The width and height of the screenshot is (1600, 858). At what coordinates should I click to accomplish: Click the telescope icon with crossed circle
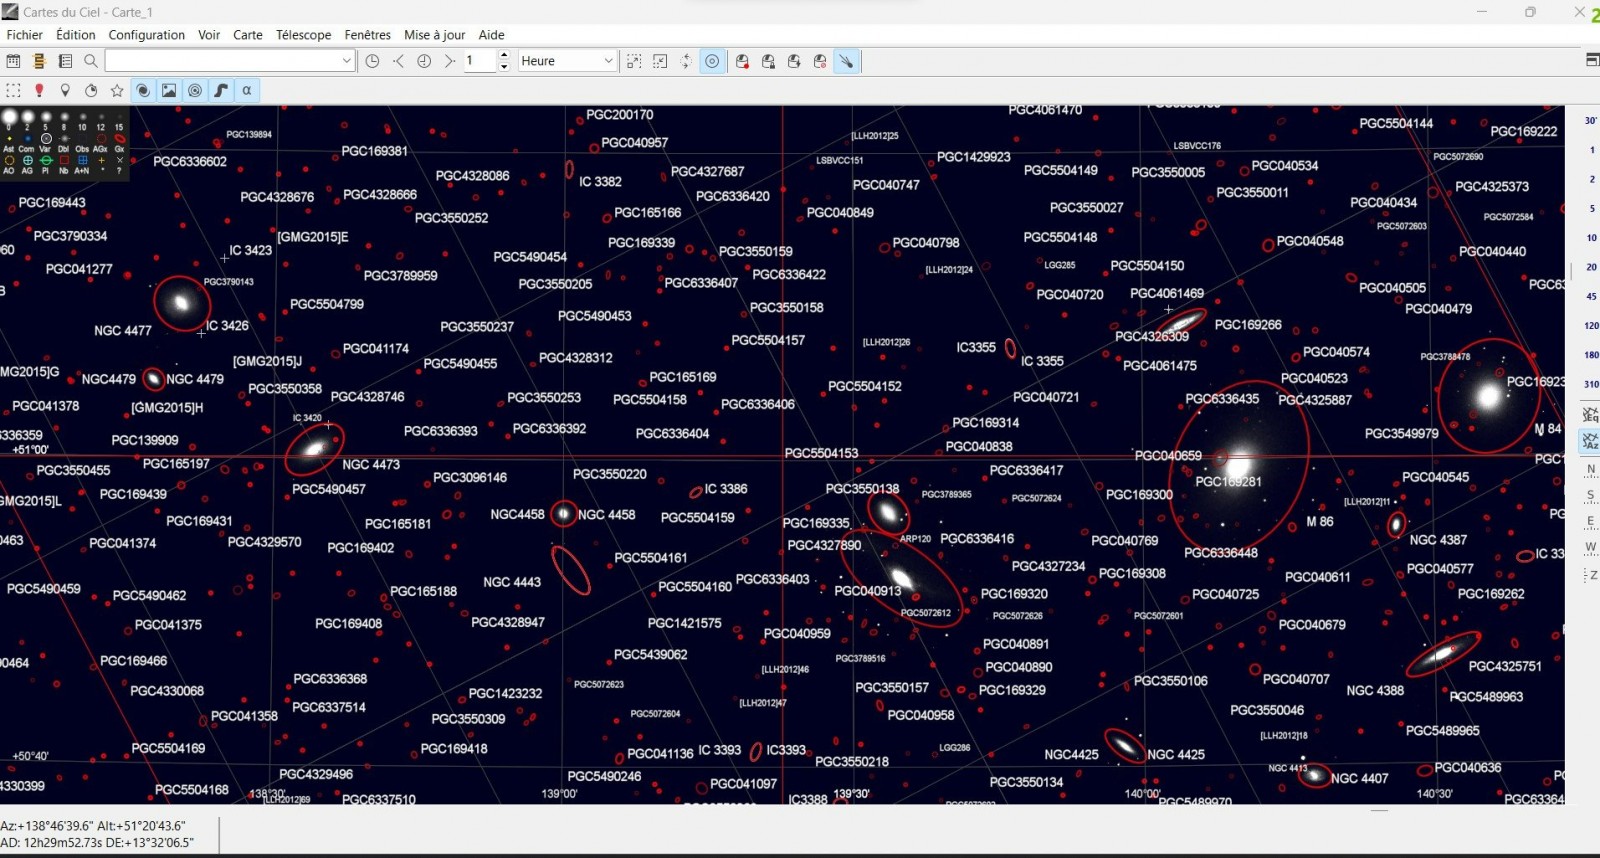click(820, 61)
